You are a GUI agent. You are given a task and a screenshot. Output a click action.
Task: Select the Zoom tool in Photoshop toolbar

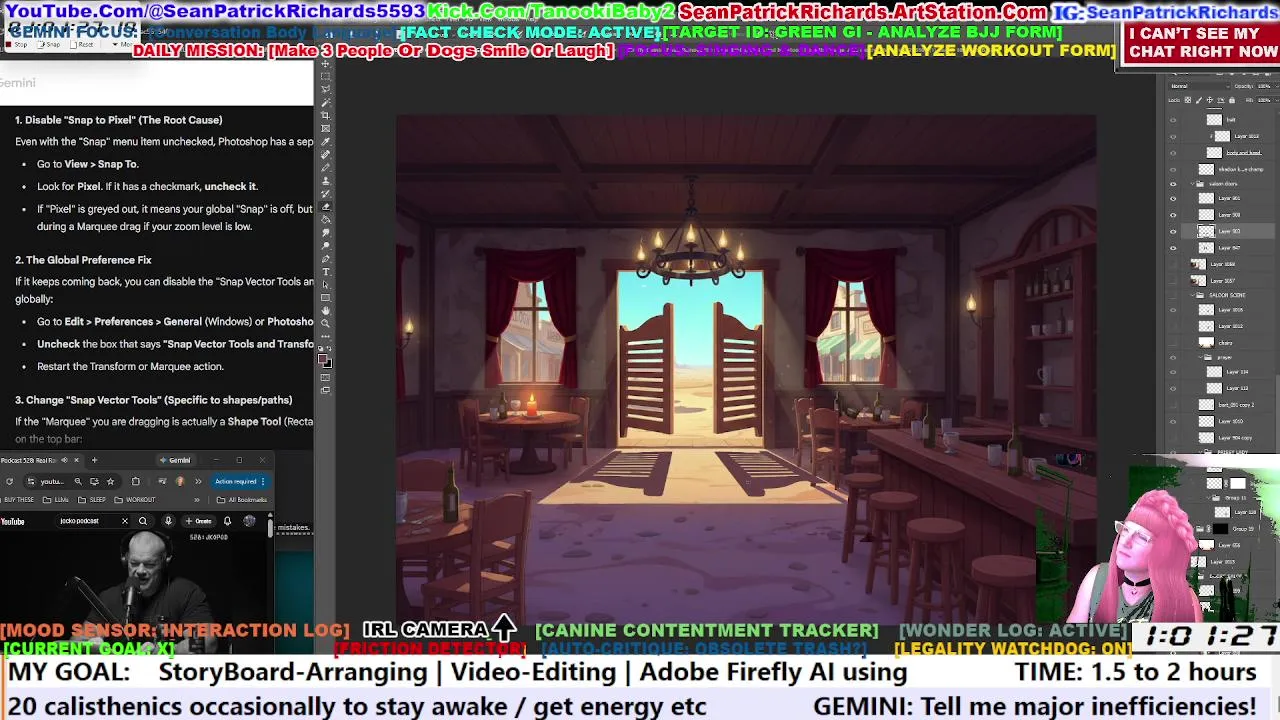point(325,323)
